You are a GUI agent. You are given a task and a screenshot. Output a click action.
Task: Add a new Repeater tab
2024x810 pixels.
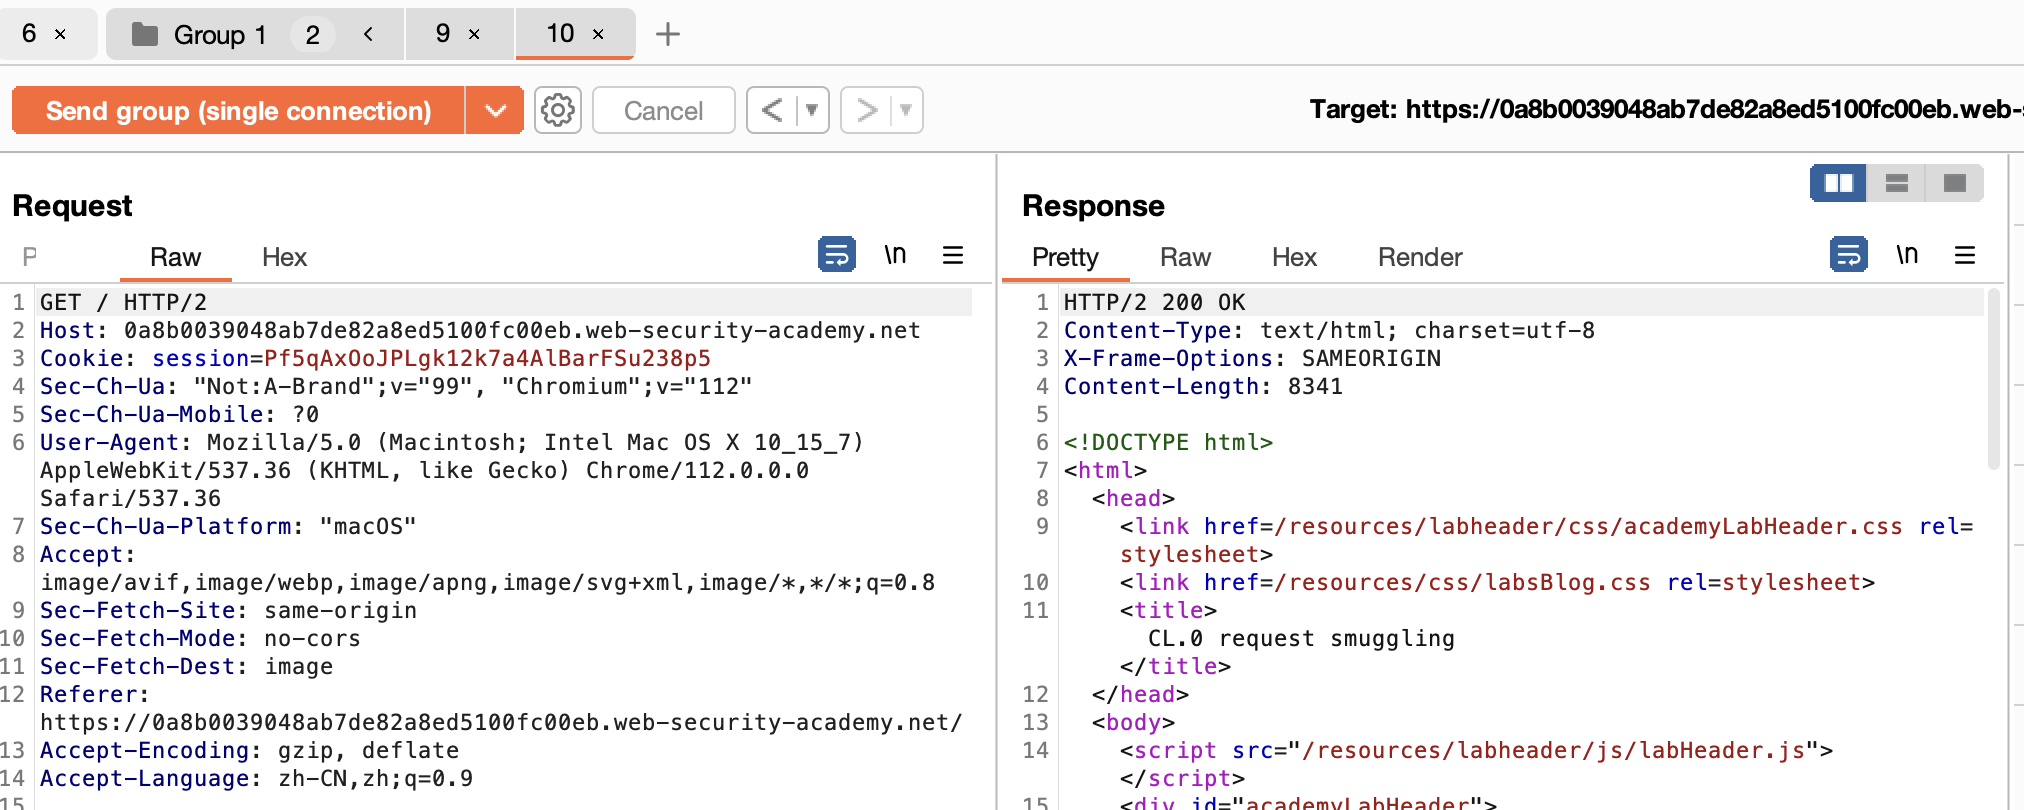667,34
